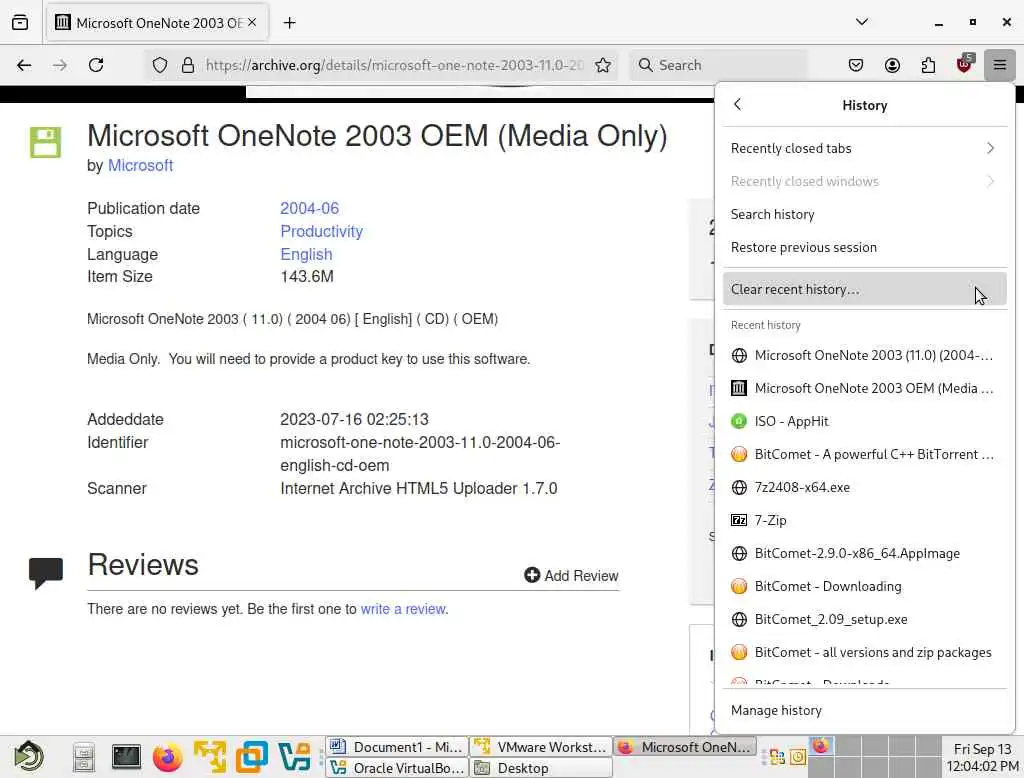
Task: Open BitComet all versions history entry
Action: (x=865, y=652)
